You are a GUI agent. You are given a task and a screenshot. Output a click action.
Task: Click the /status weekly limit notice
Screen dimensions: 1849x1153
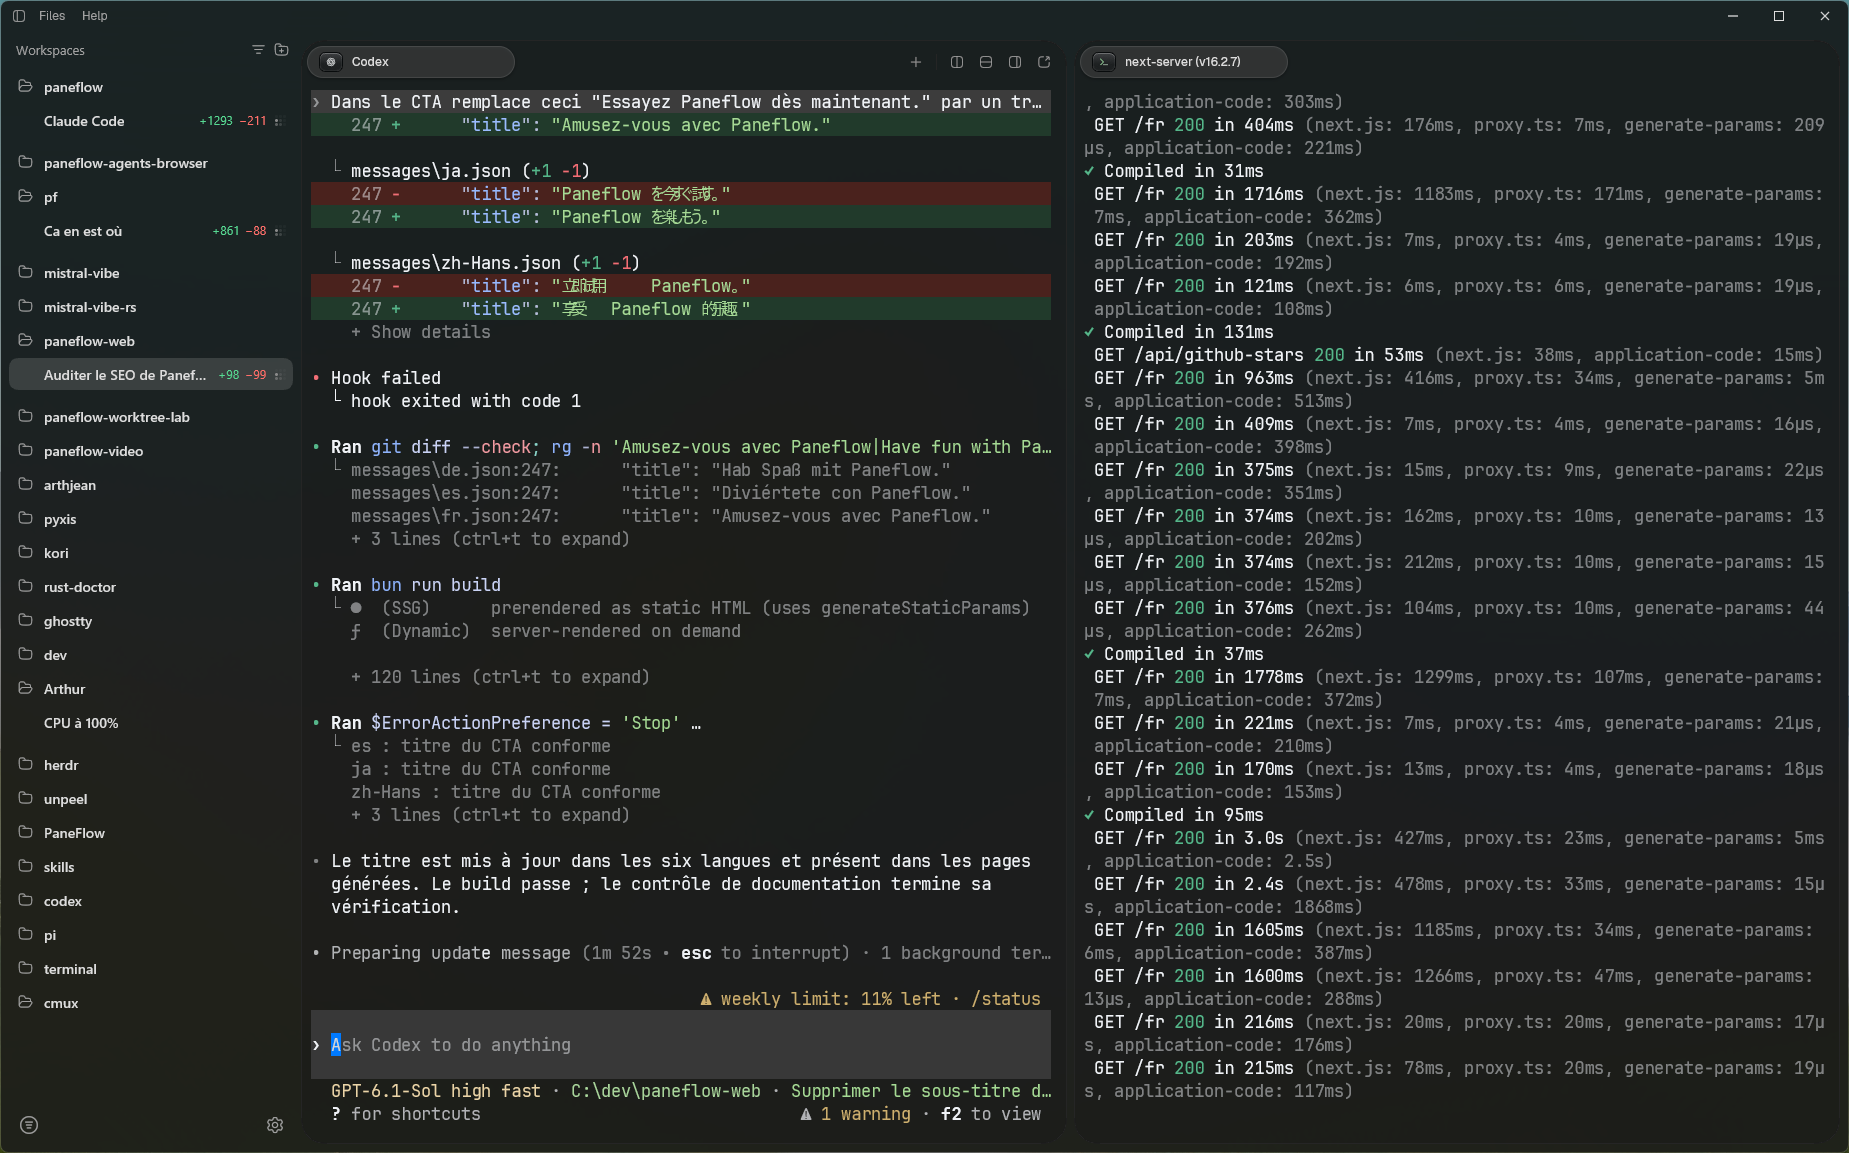(870, 999)
